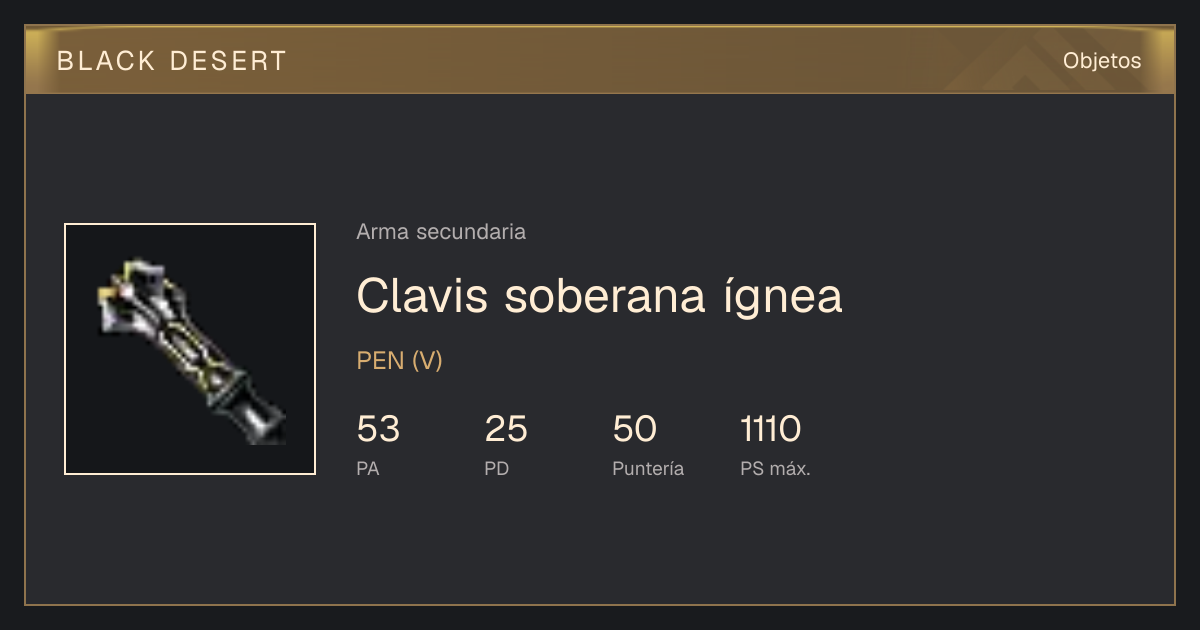
Task: Click the Puntería value 50
Action: 634,429
